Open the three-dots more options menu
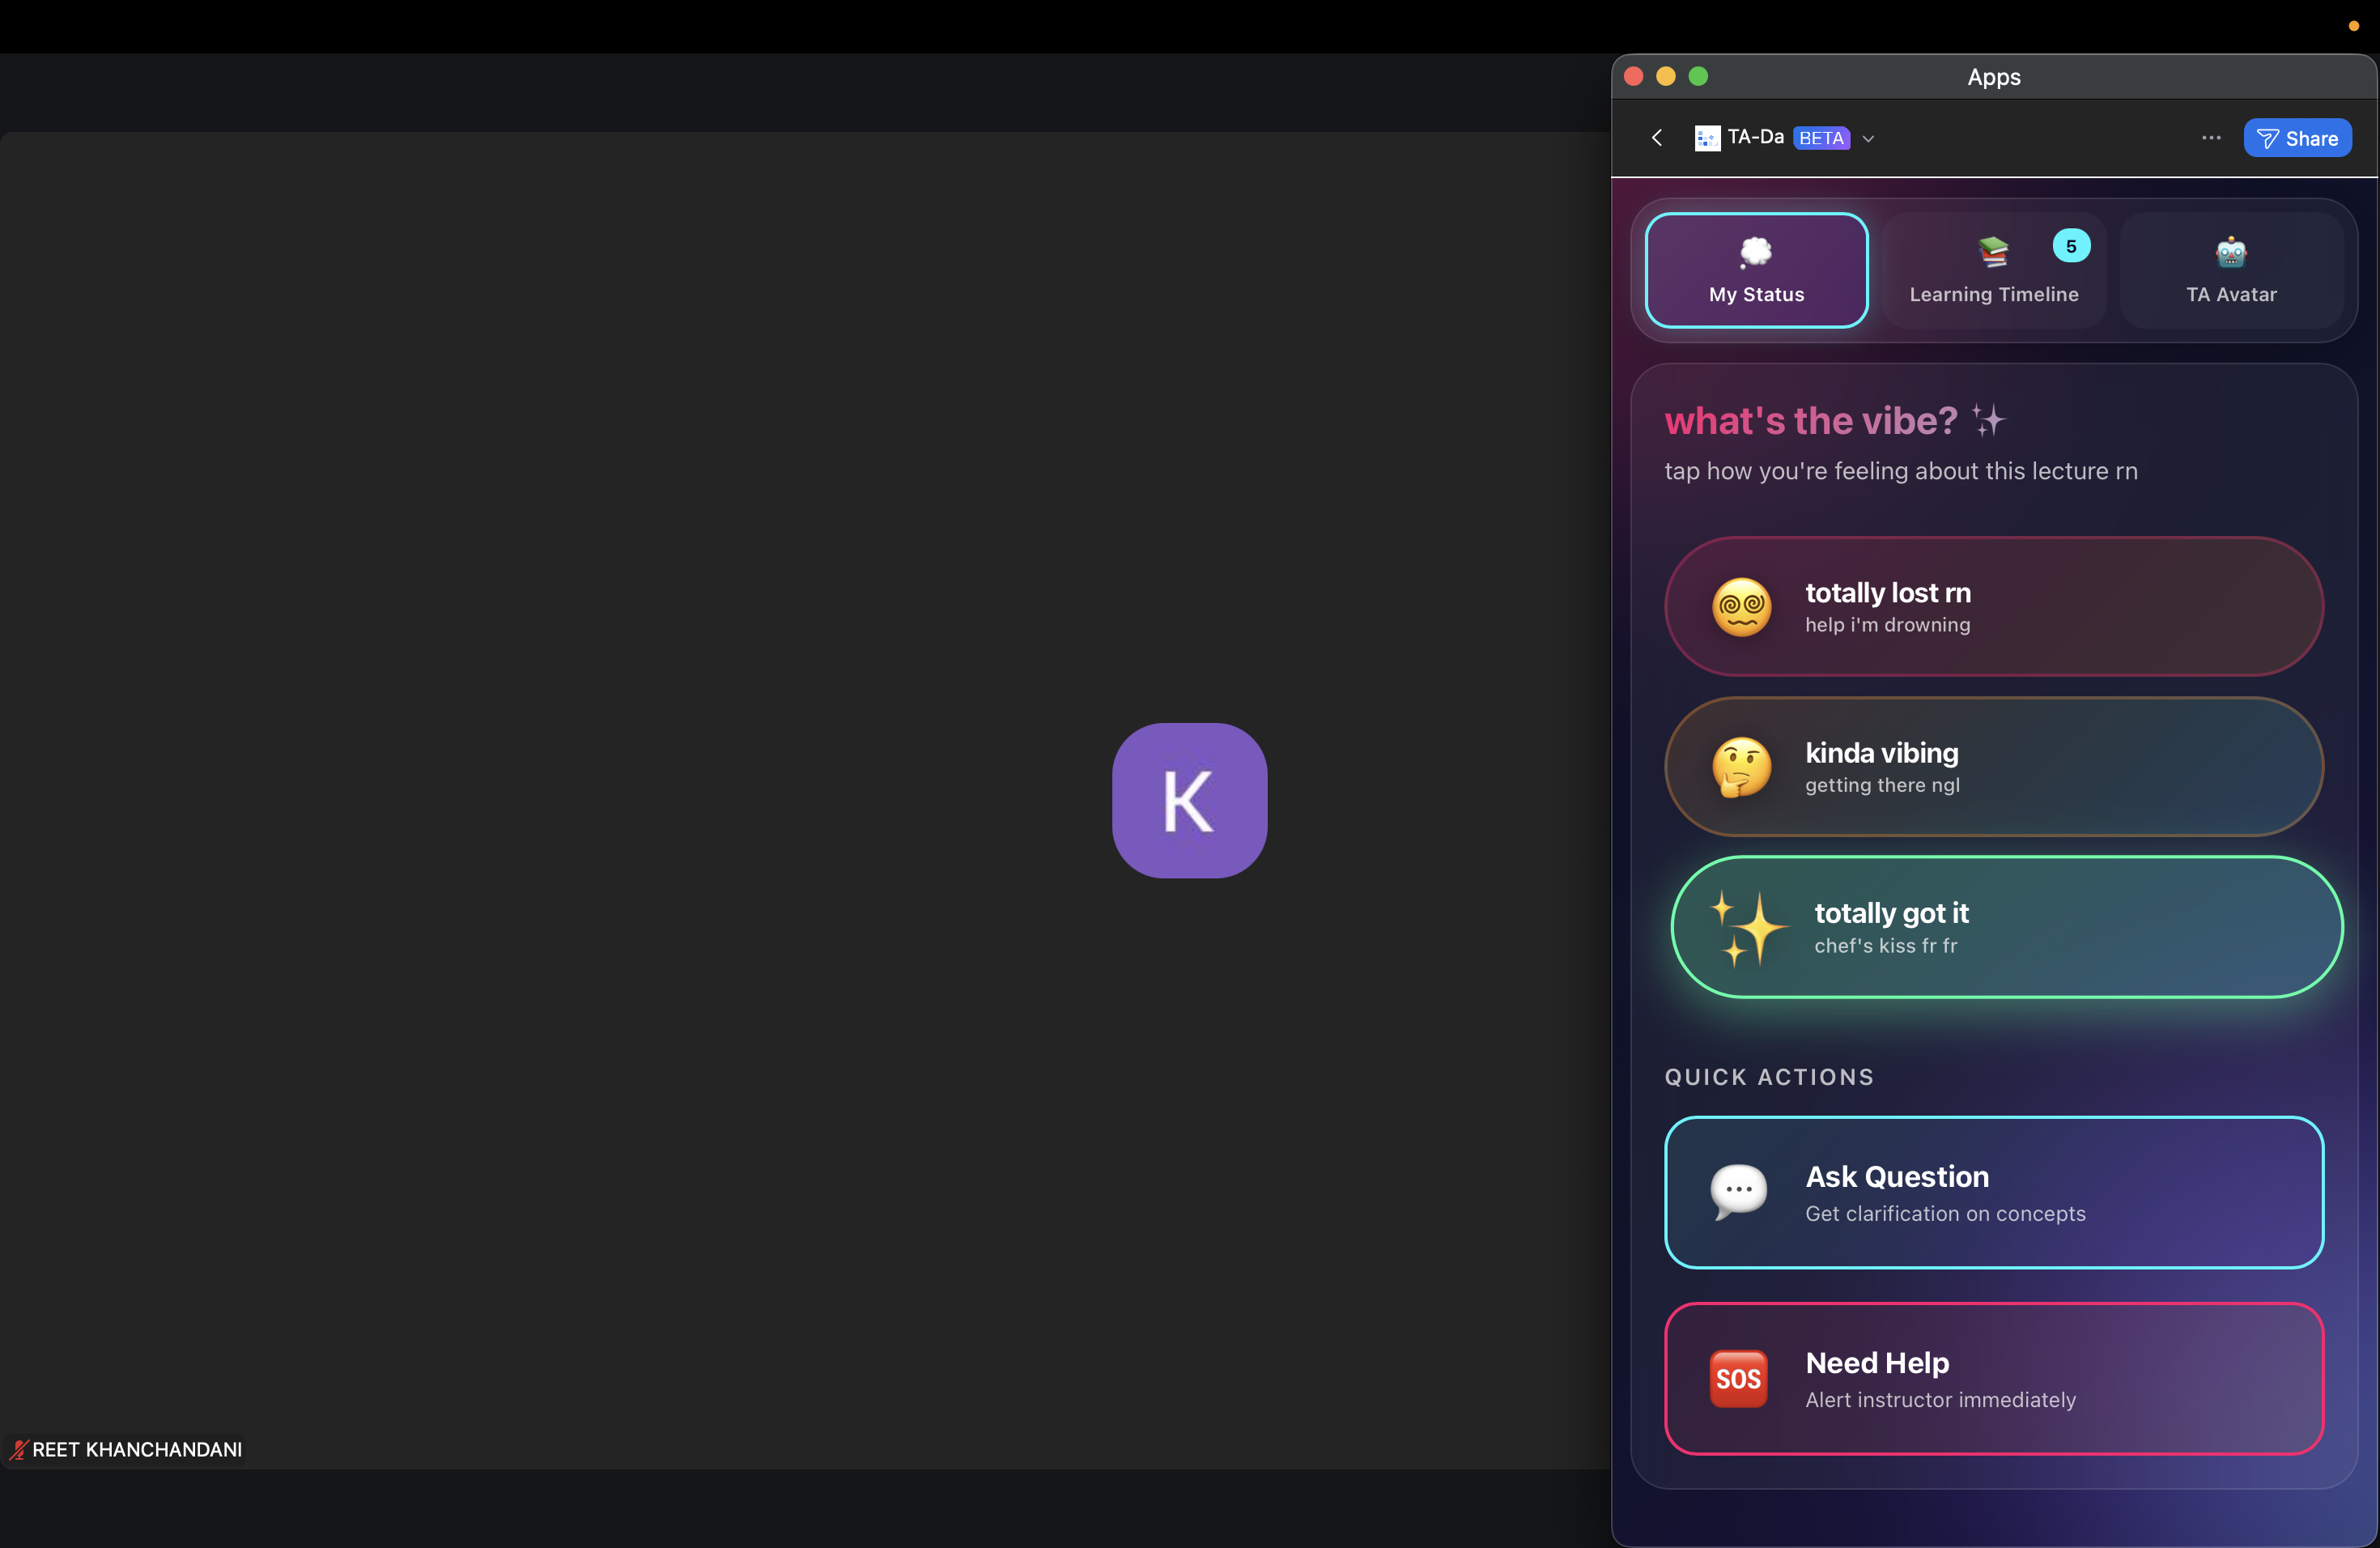This screenshot has width=2380, height=1548. pos(2211,138)
